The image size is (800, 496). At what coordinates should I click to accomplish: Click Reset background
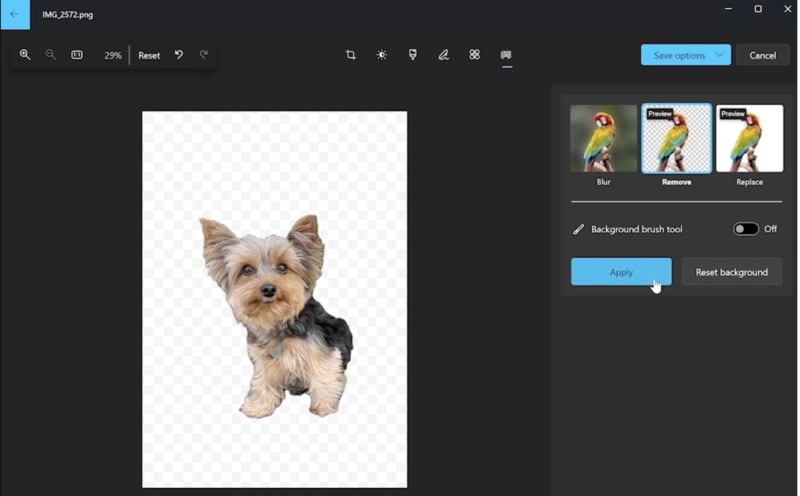point(732,272)
